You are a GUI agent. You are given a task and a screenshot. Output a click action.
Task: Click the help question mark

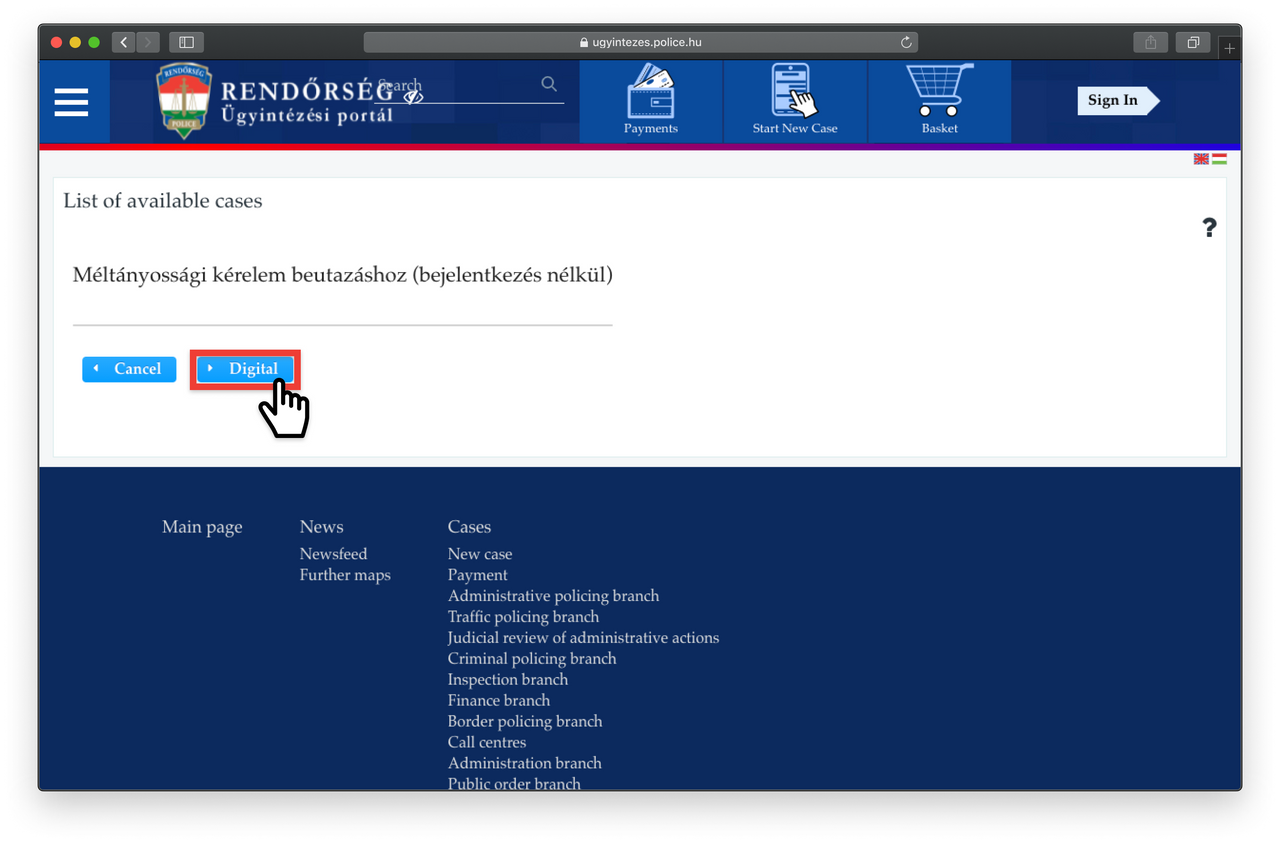[1209, 228]
